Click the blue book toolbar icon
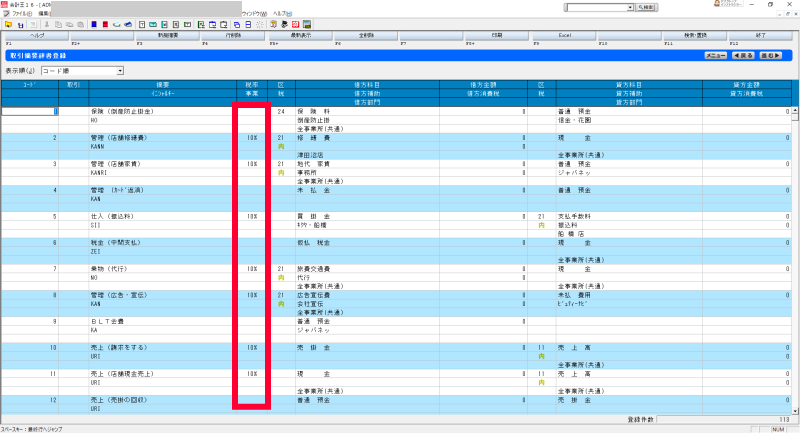 tap(93, 22)
